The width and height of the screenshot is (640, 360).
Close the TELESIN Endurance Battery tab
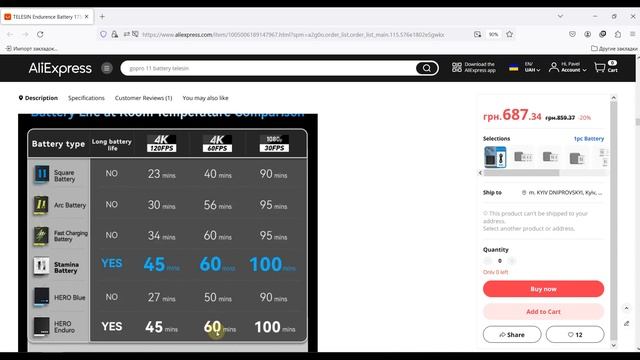coord(87,17)
